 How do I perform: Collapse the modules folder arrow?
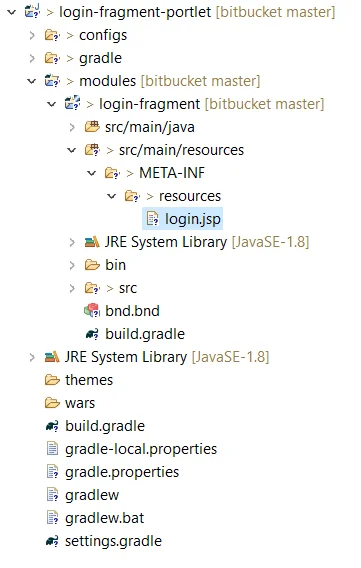(x=32, y=81)
